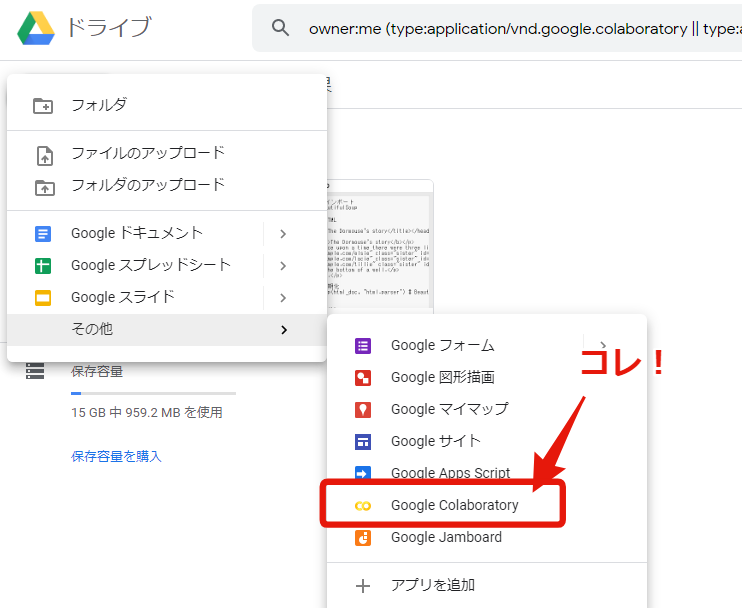Click the plus icon beside アプリを追加
Viewport: 742px width, 608px height.
pyautogui.click(x=363, y=586)
